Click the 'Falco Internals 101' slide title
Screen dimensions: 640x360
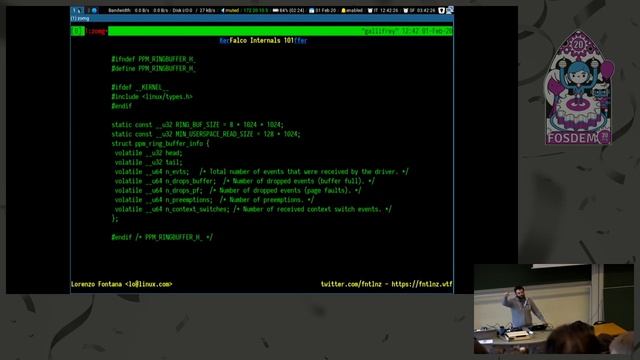click(263, 40)
